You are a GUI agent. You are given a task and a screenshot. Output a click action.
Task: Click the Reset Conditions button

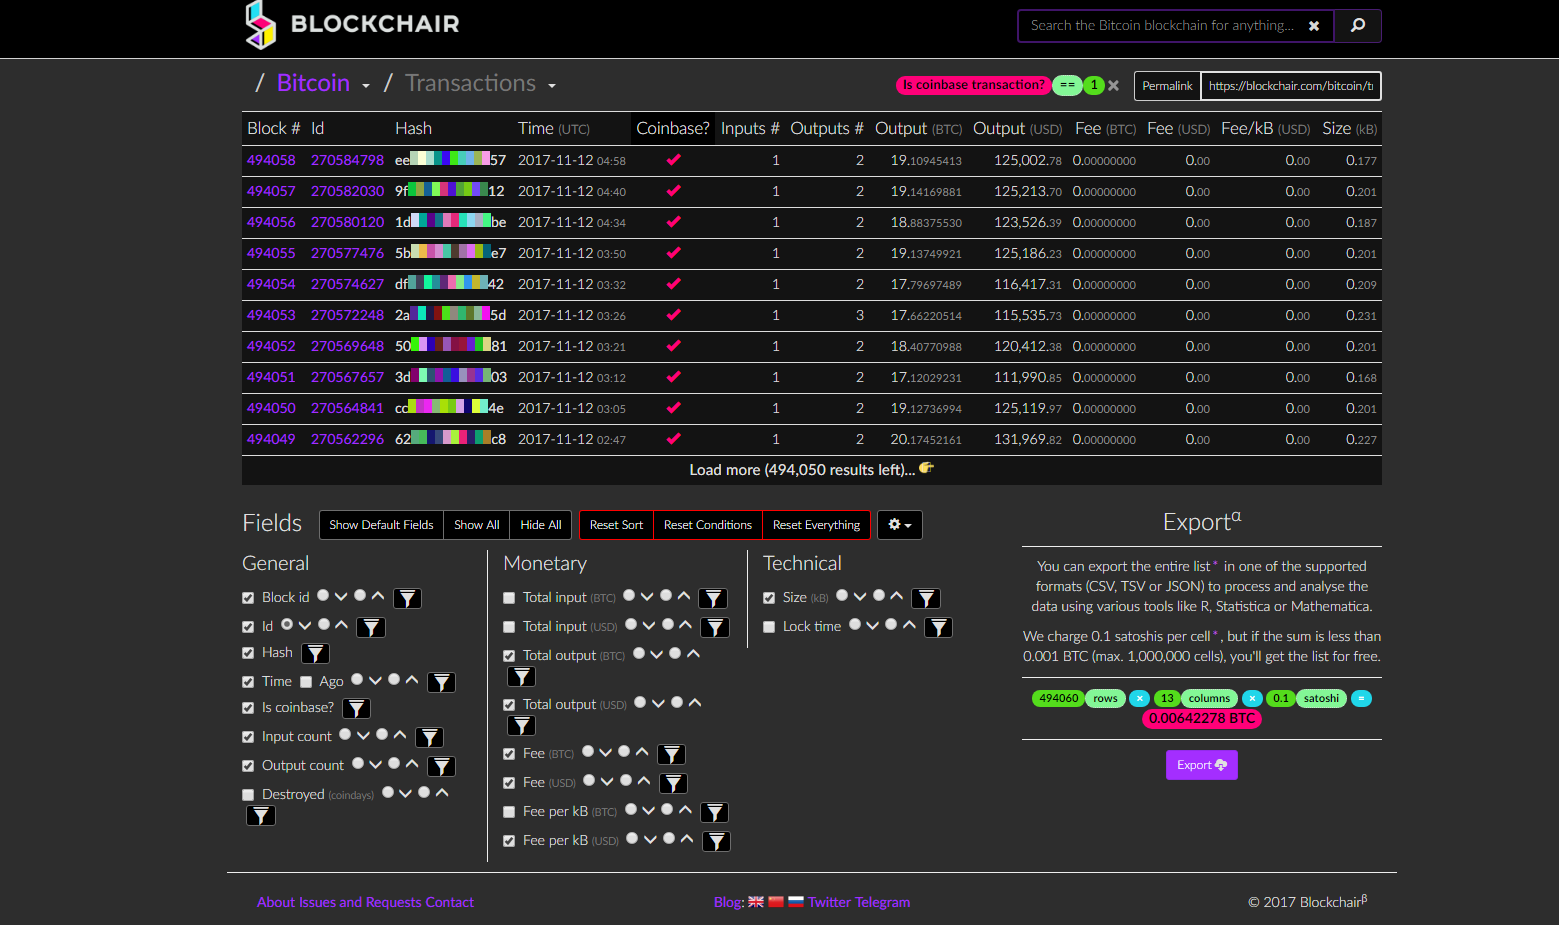(708, 525)
